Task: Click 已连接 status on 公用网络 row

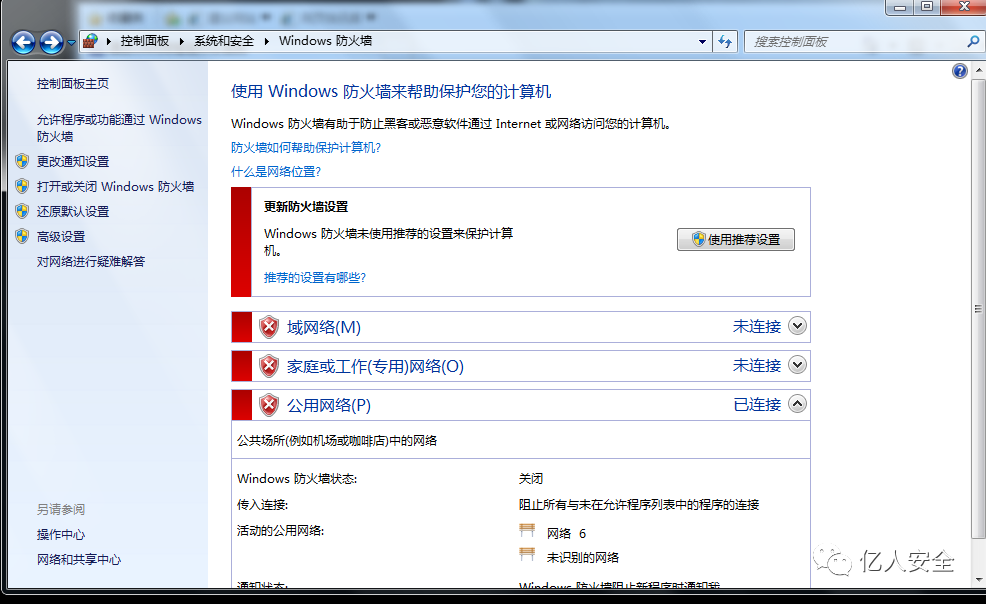Action: point(757,405)
